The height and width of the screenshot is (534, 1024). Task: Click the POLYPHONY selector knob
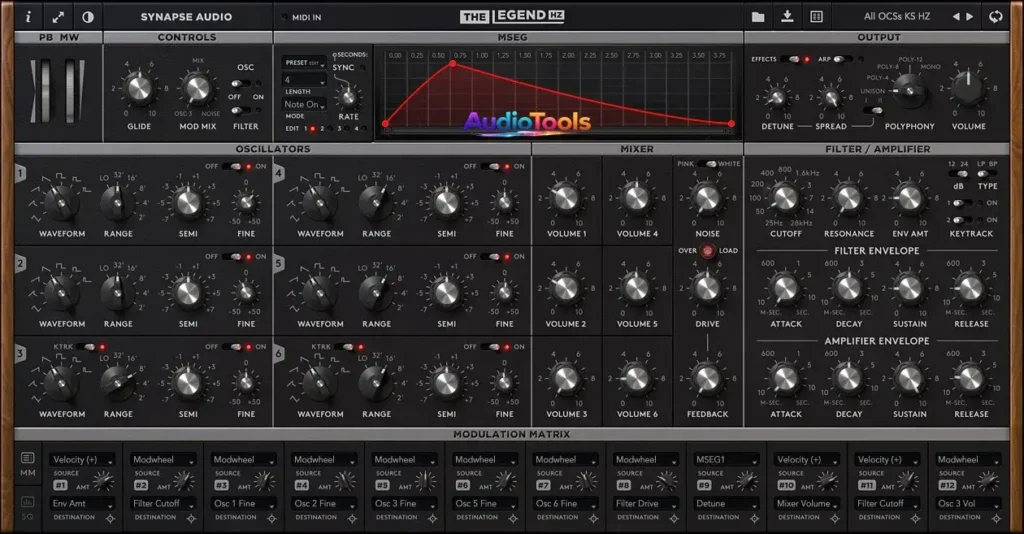click(909, 91)
